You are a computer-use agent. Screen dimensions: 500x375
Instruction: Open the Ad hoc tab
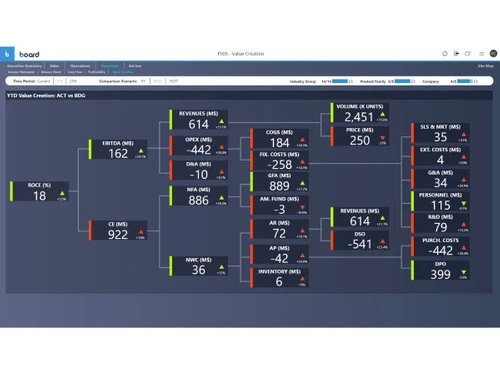[135, 66]
